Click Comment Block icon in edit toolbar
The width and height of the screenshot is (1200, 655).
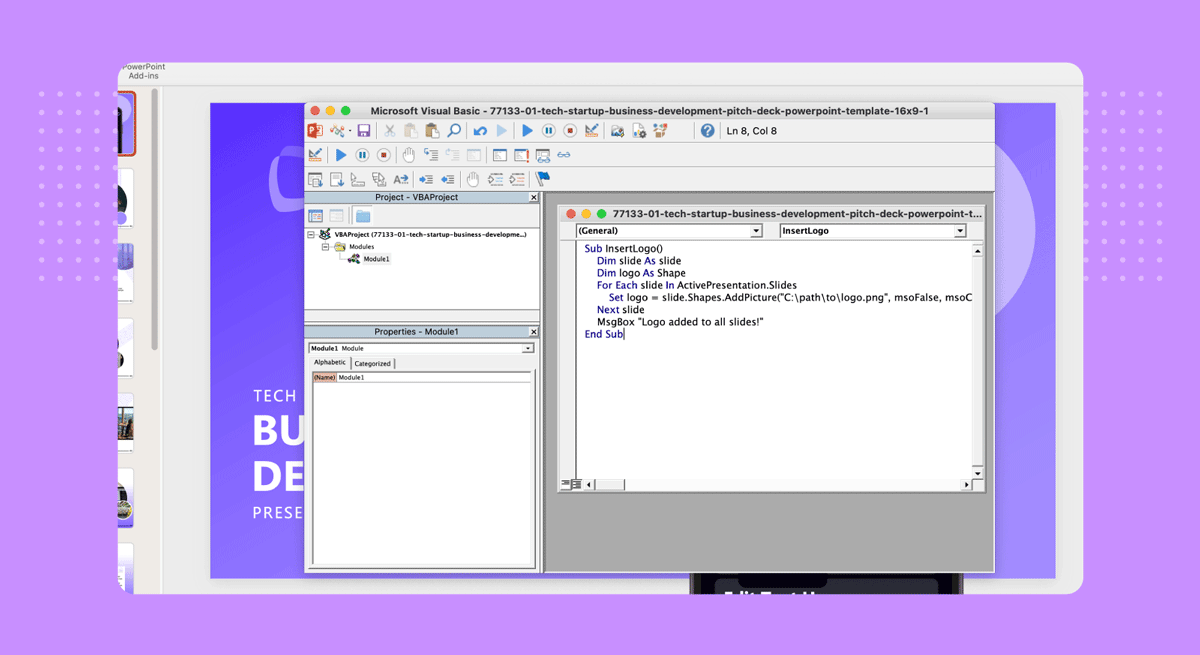click(x=495, y=179)
